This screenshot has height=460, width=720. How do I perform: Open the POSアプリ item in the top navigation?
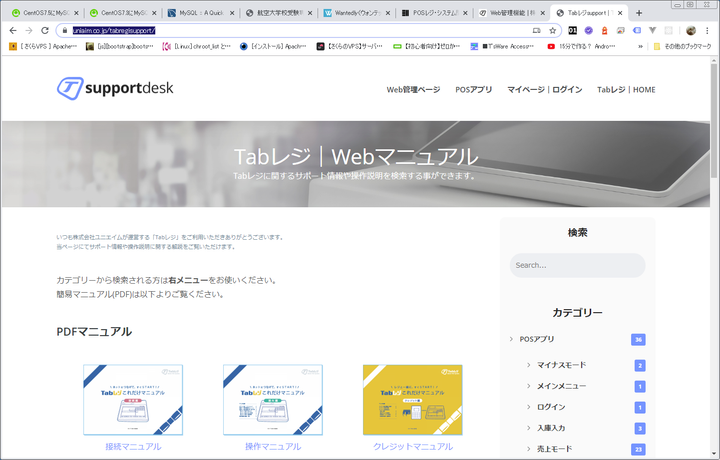point(473,90)
